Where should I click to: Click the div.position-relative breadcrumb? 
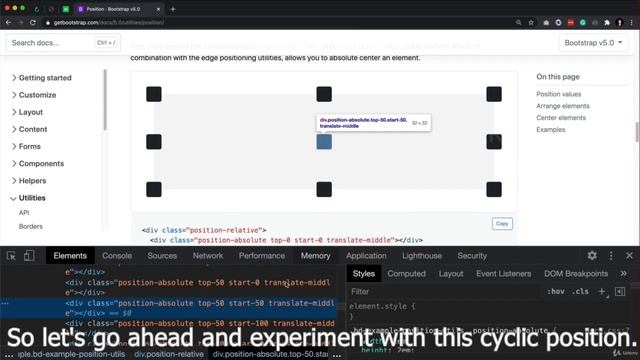point(169,354)
